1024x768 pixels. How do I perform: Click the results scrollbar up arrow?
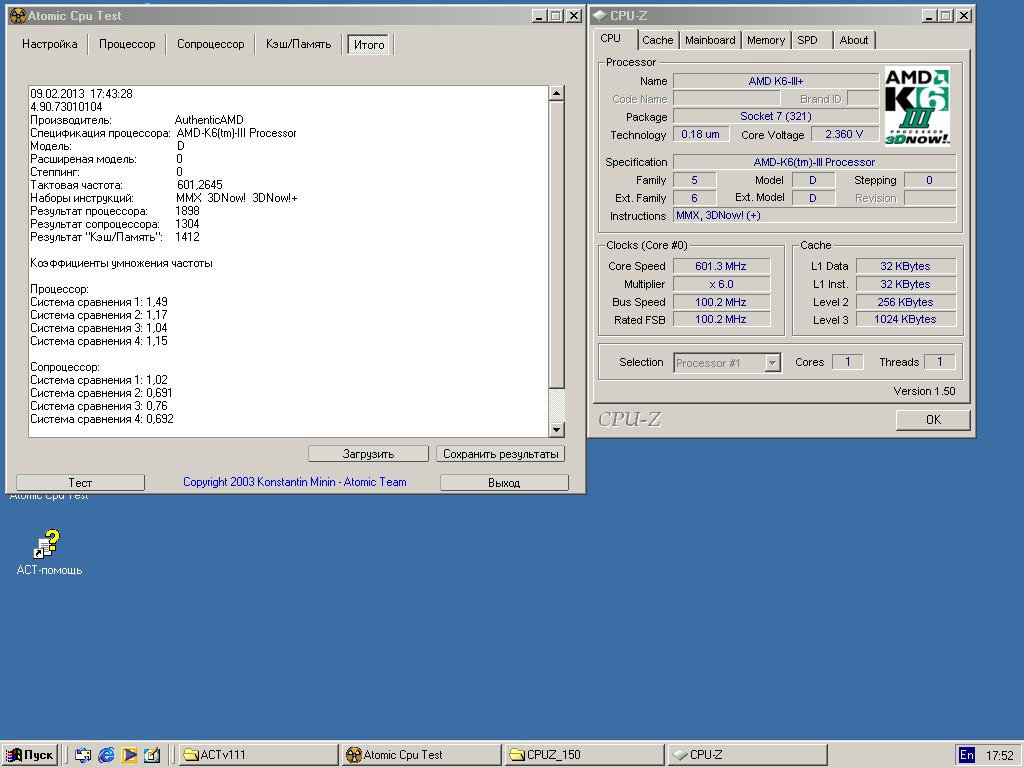click(556, 93)
